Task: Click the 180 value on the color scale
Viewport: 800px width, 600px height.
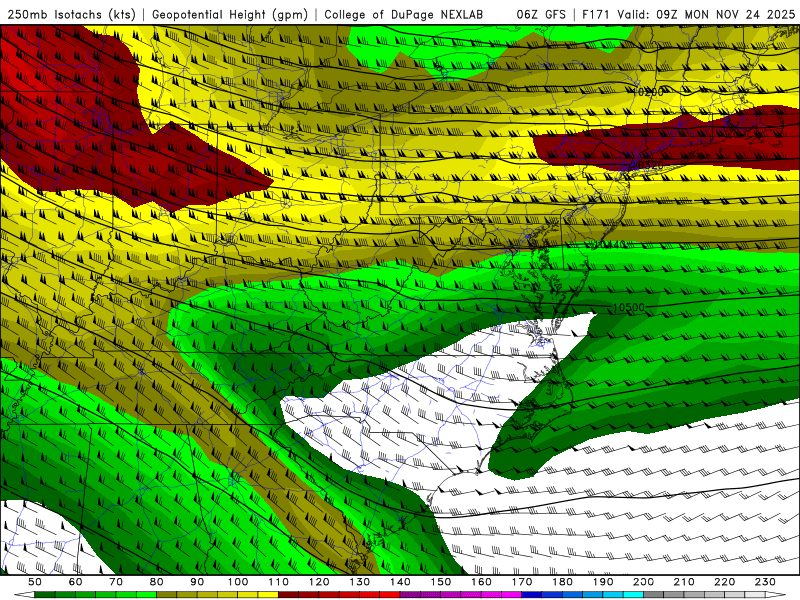Action: click(x=562, y=582)
